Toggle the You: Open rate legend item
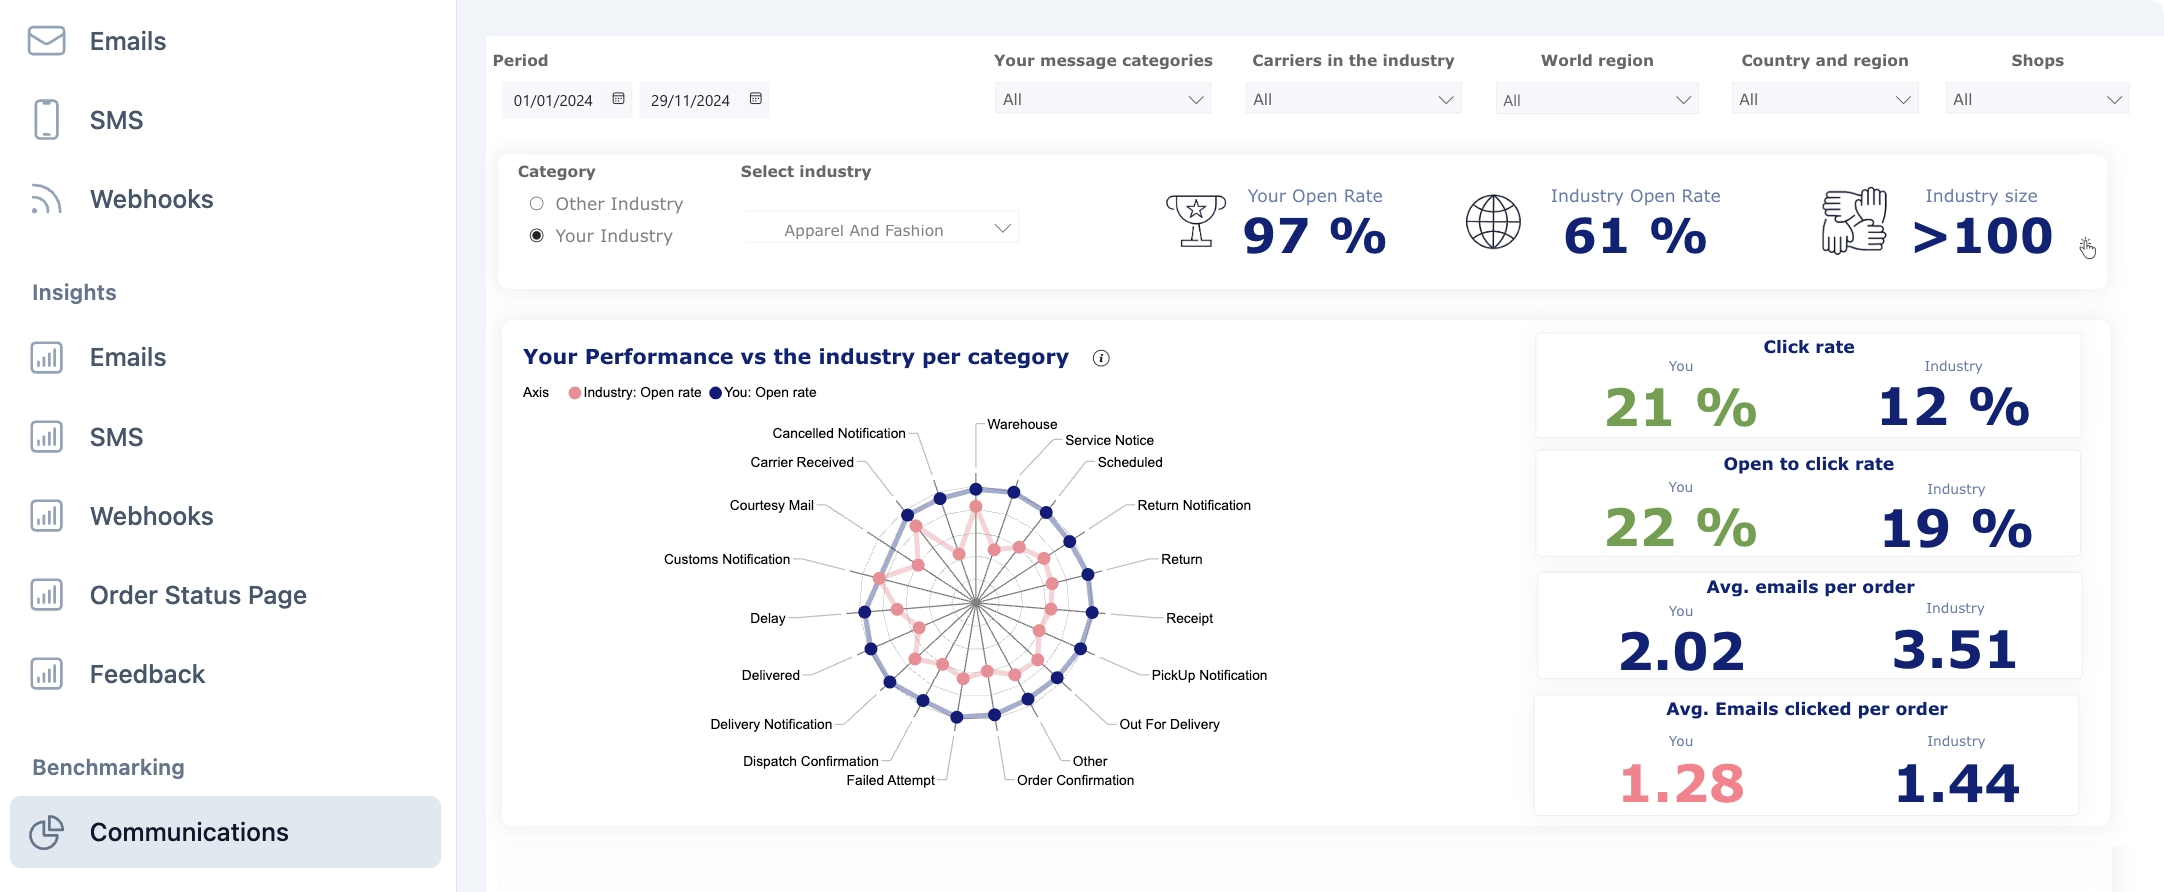2164x892 pixels. (763, 393)
